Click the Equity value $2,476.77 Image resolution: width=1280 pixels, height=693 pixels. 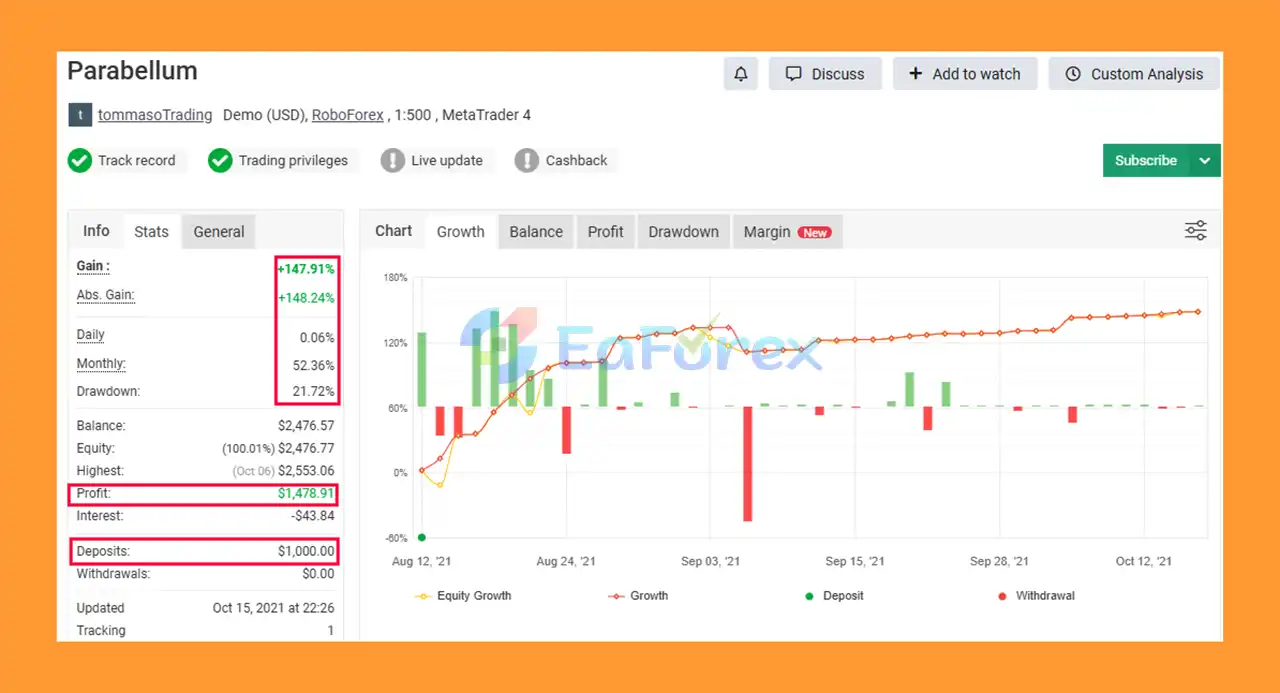pos(306,449)
